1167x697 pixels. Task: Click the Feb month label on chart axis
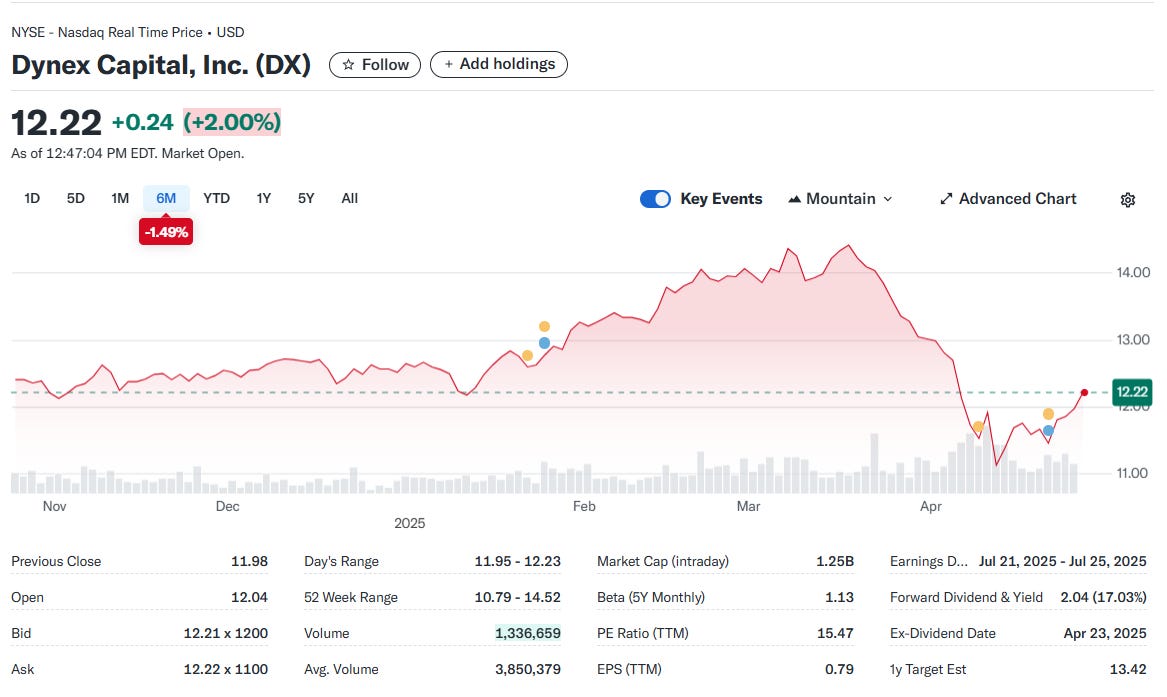click(584, 507)
